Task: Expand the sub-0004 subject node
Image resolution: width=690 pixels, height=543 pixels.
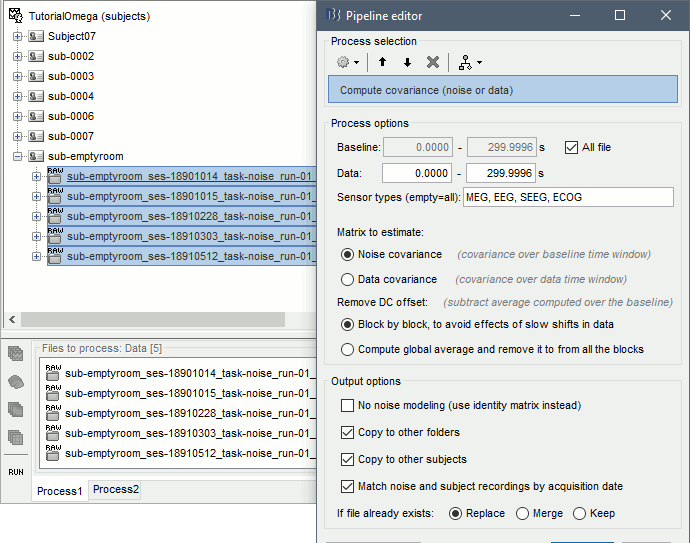Action: [x=17, y=97]
